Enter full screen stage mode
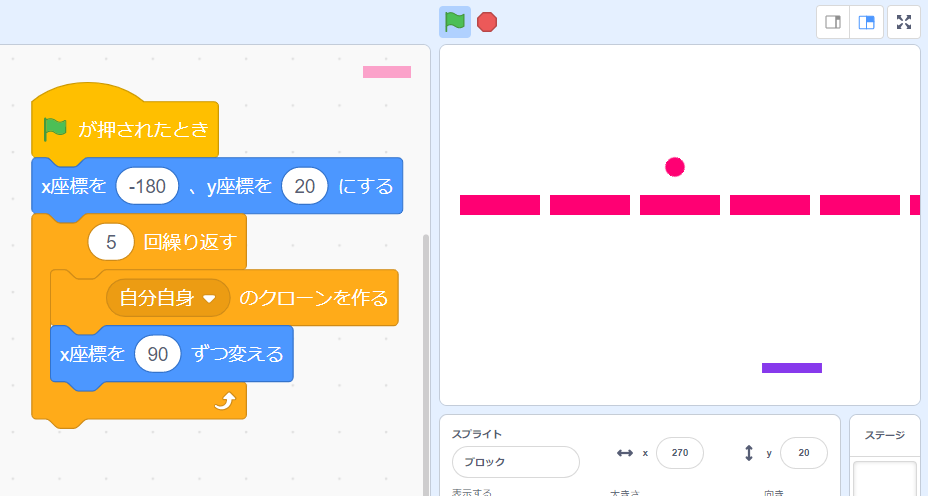The image size is (928, 496). pyautogui.click(x=904, y=22)
